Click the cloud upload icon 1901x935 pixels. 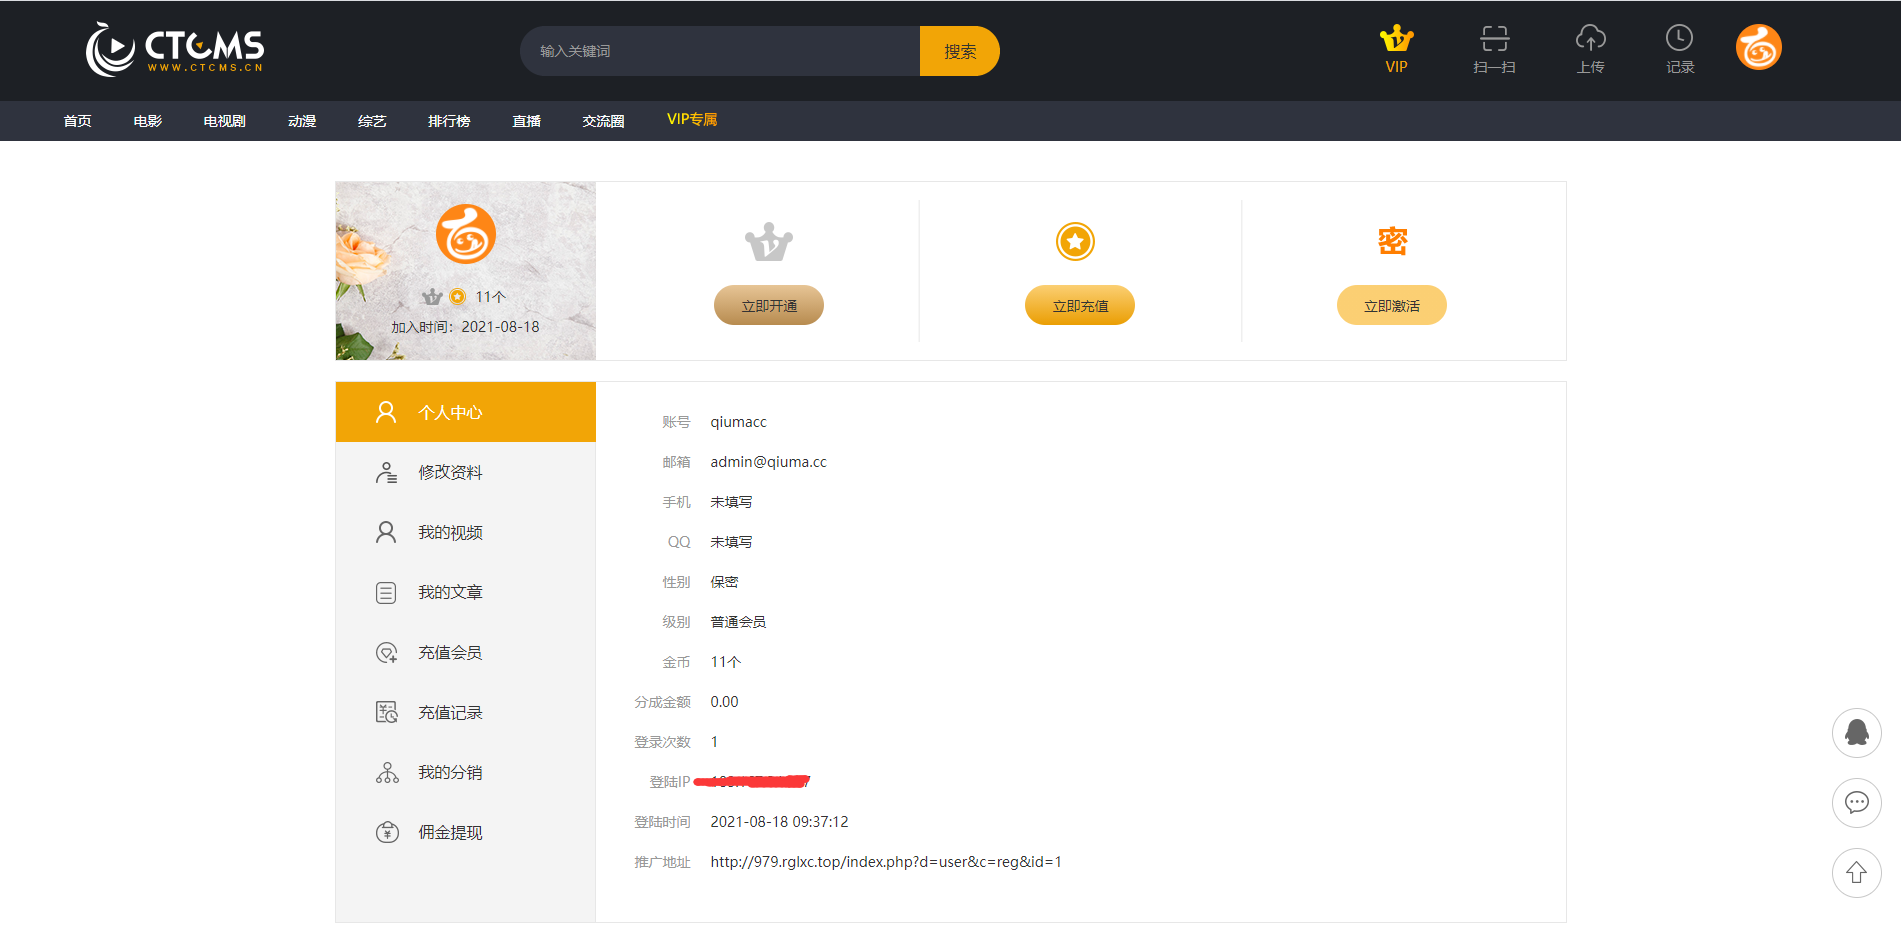point(1590,40)
